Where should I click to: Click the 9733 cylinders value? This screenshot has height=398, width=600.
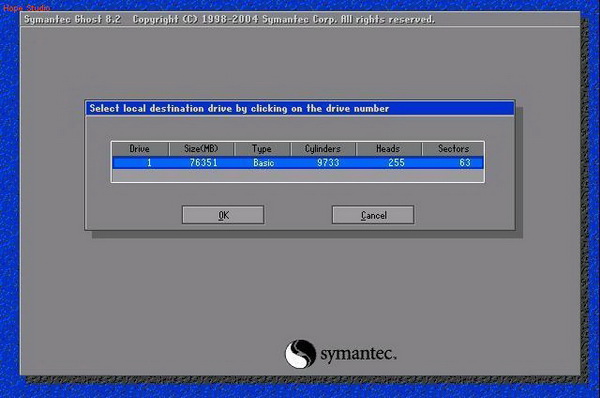coord(328,163)
